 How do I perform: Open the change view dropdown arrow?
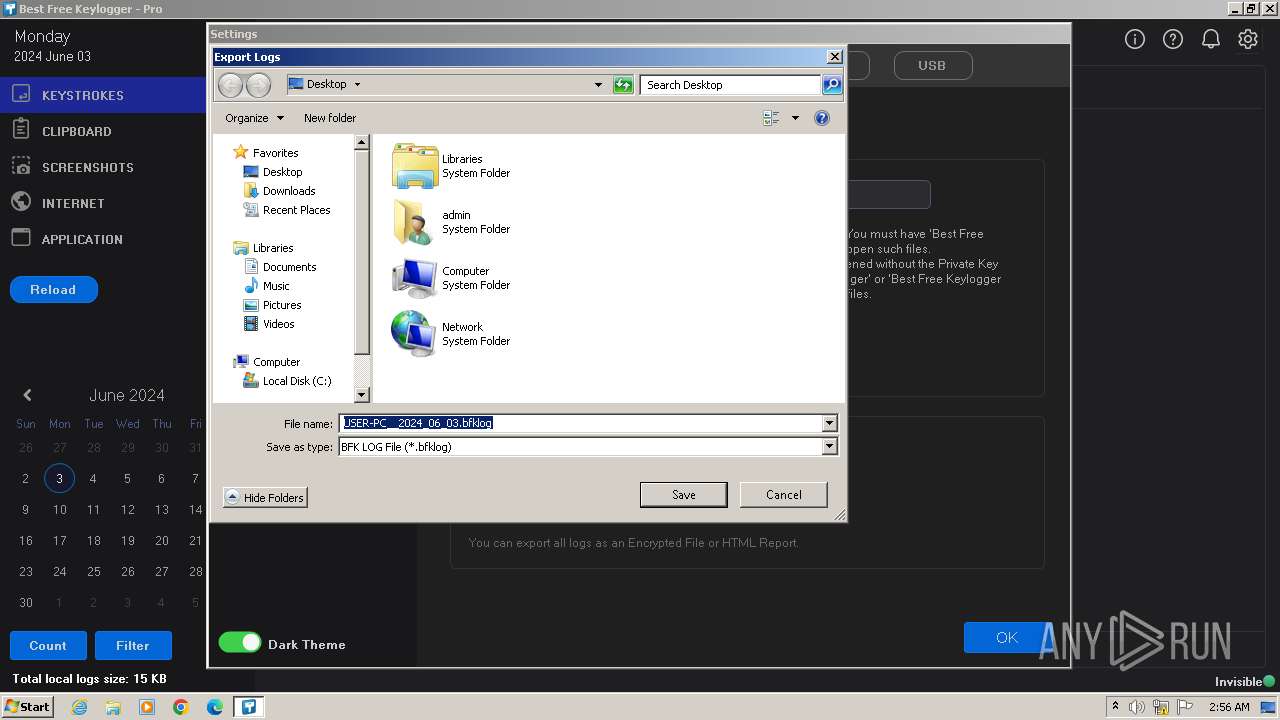796,118
